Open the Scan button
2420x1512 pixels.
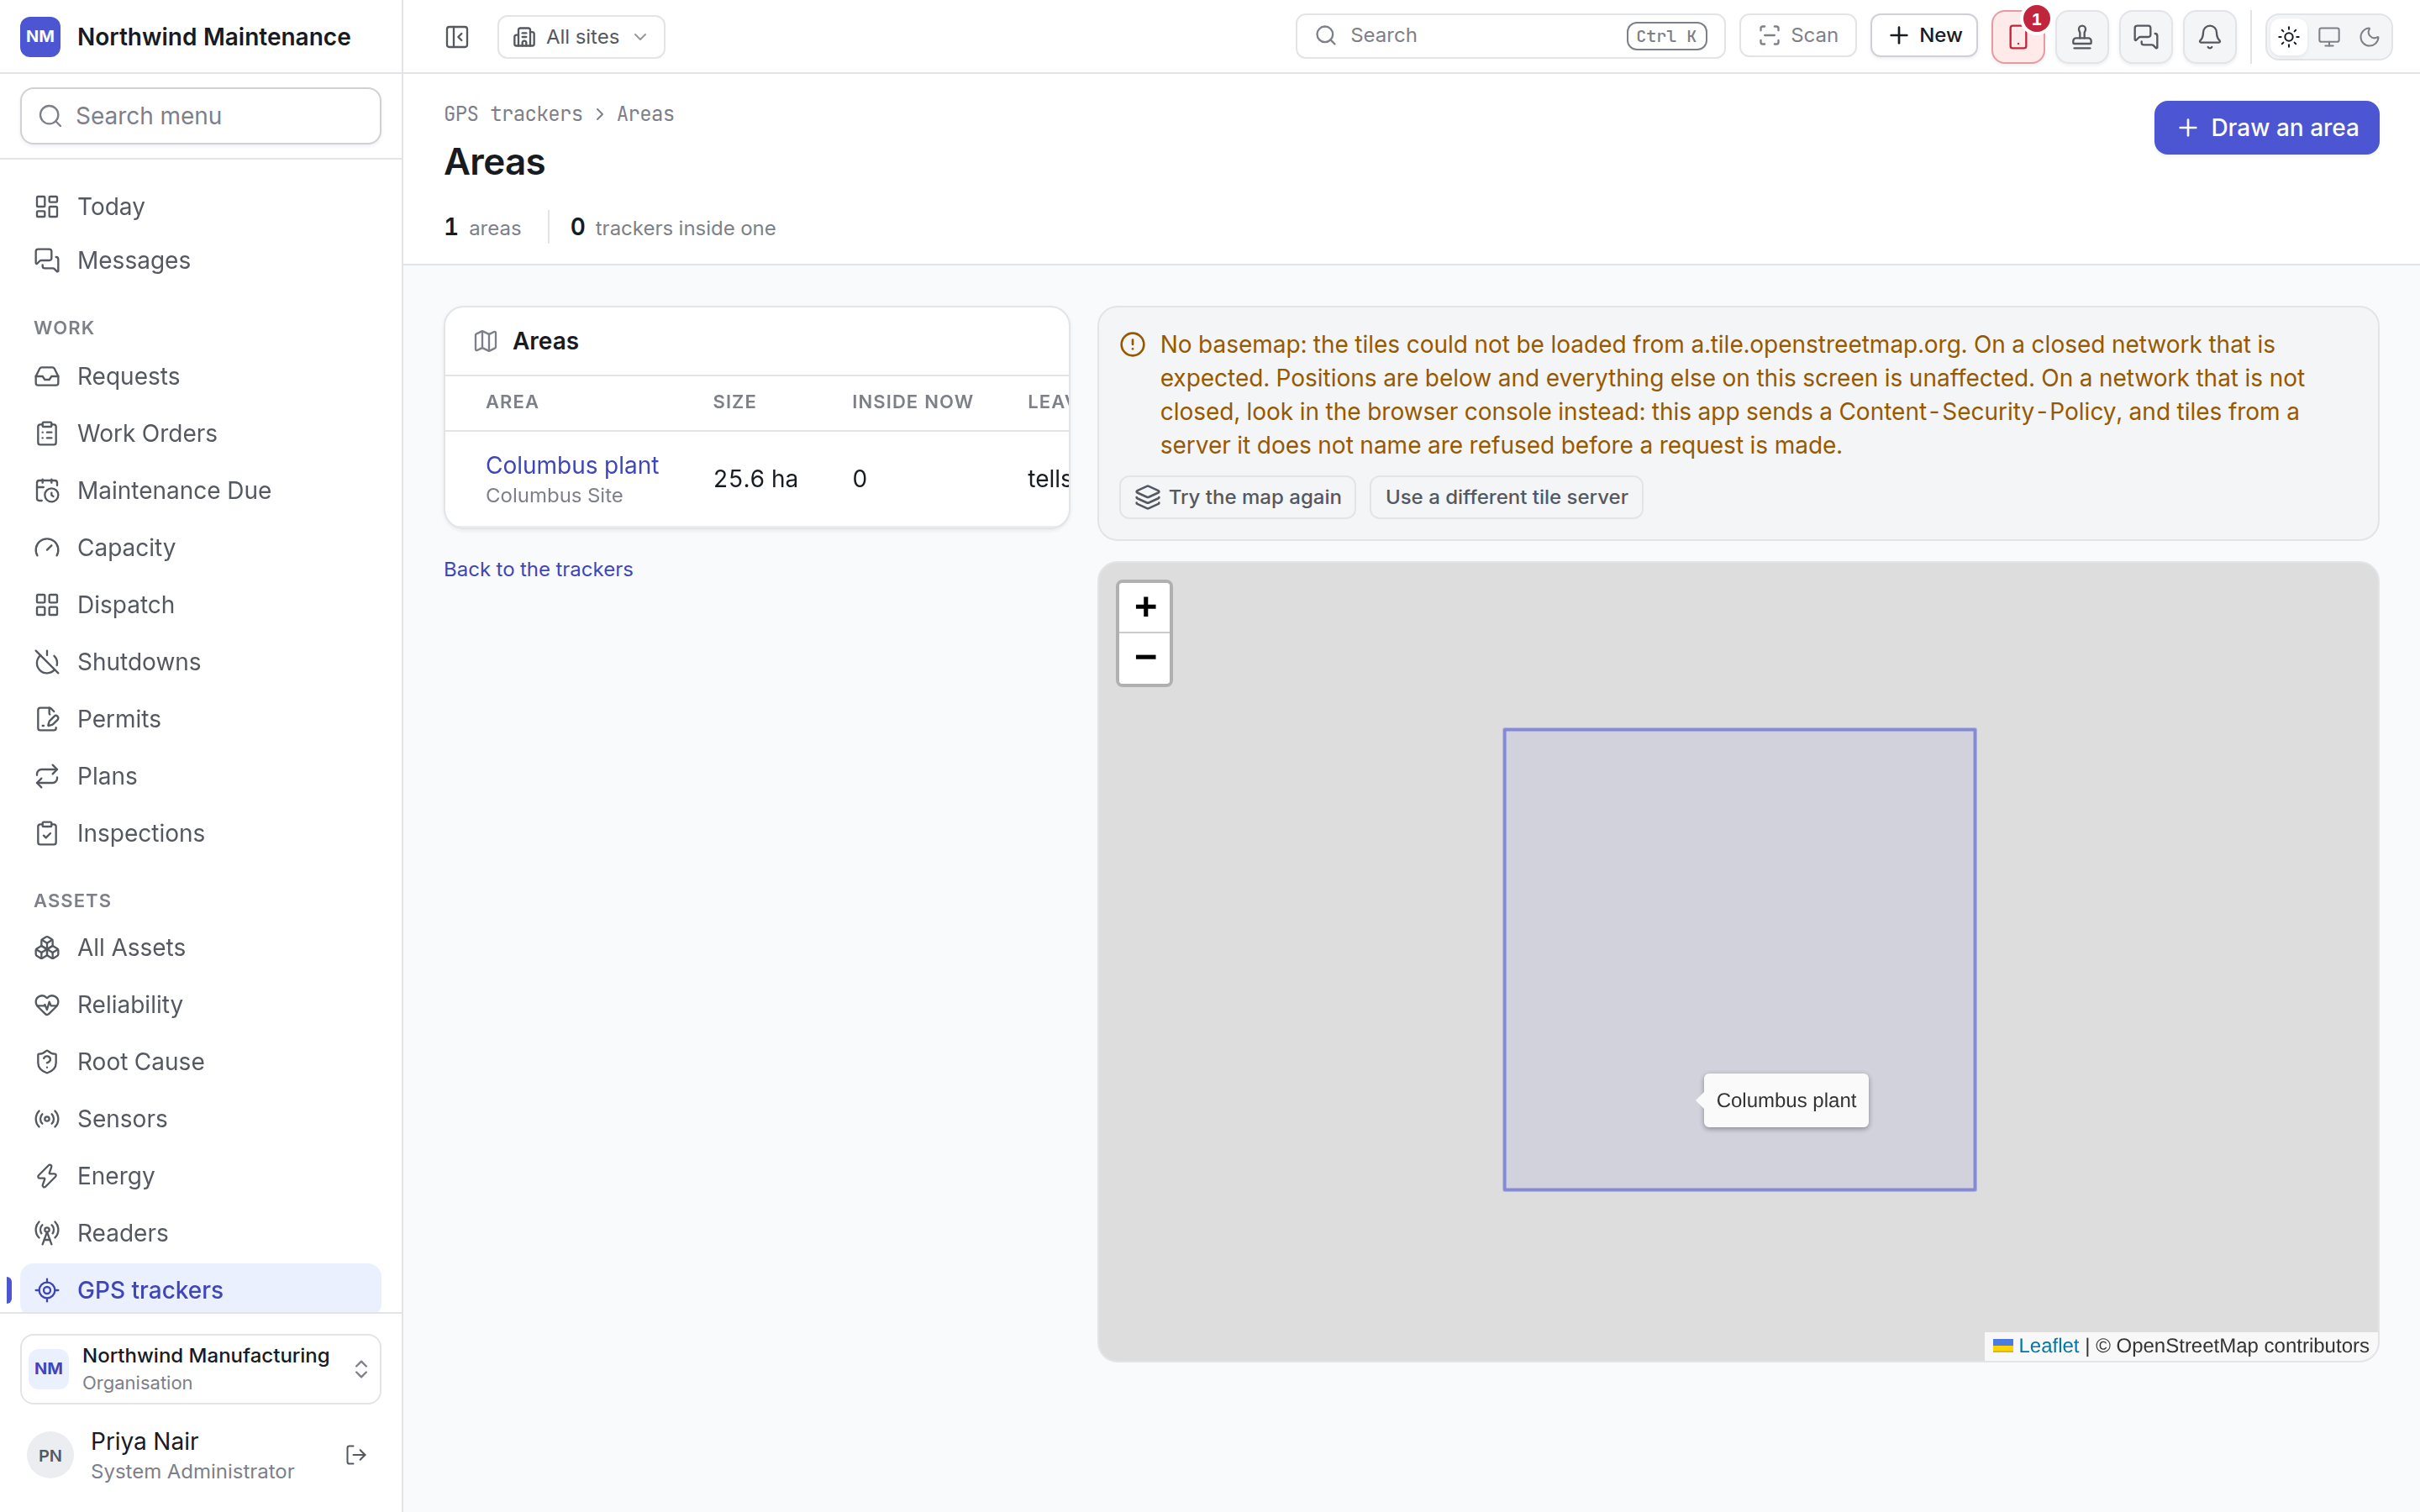coord(1798,36)
